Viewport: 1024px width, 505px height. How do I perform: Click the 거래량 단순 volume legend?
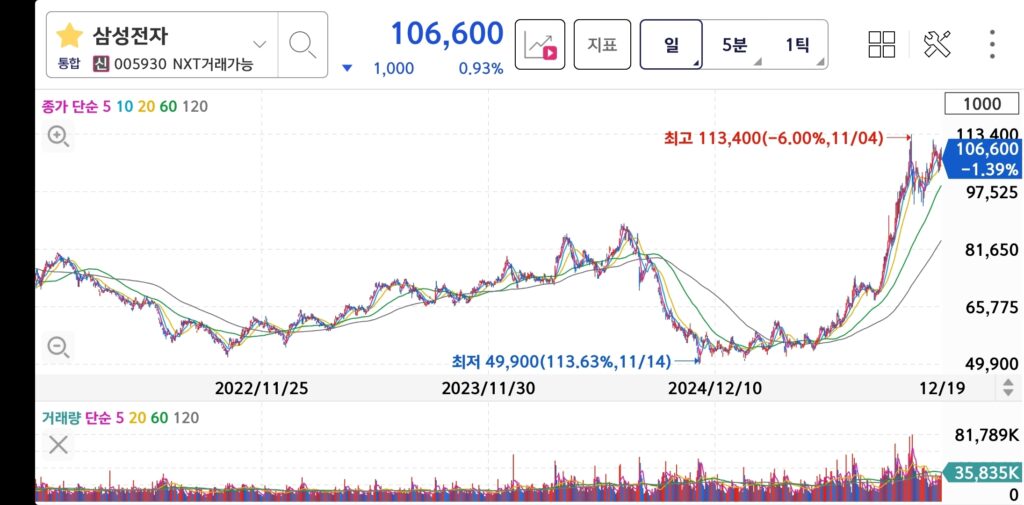(118, 418)
